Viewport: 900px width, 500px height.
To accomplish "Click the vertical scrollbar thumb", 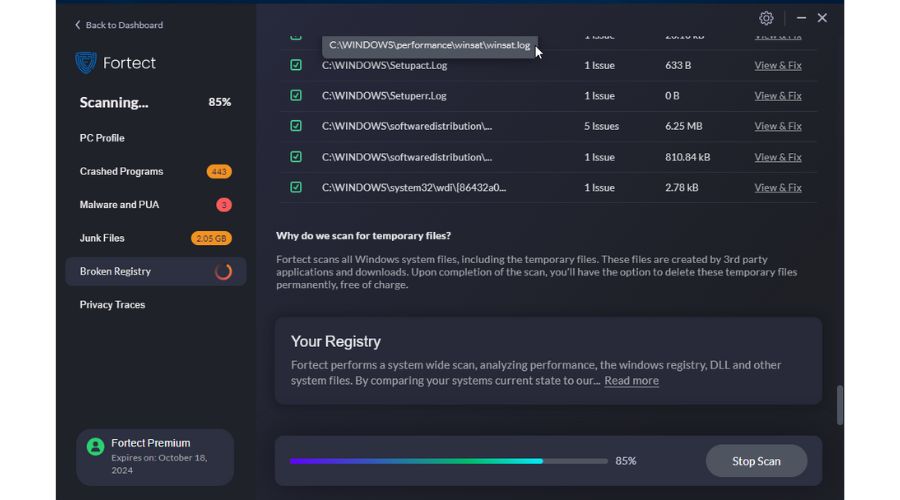I will [839, 405].
